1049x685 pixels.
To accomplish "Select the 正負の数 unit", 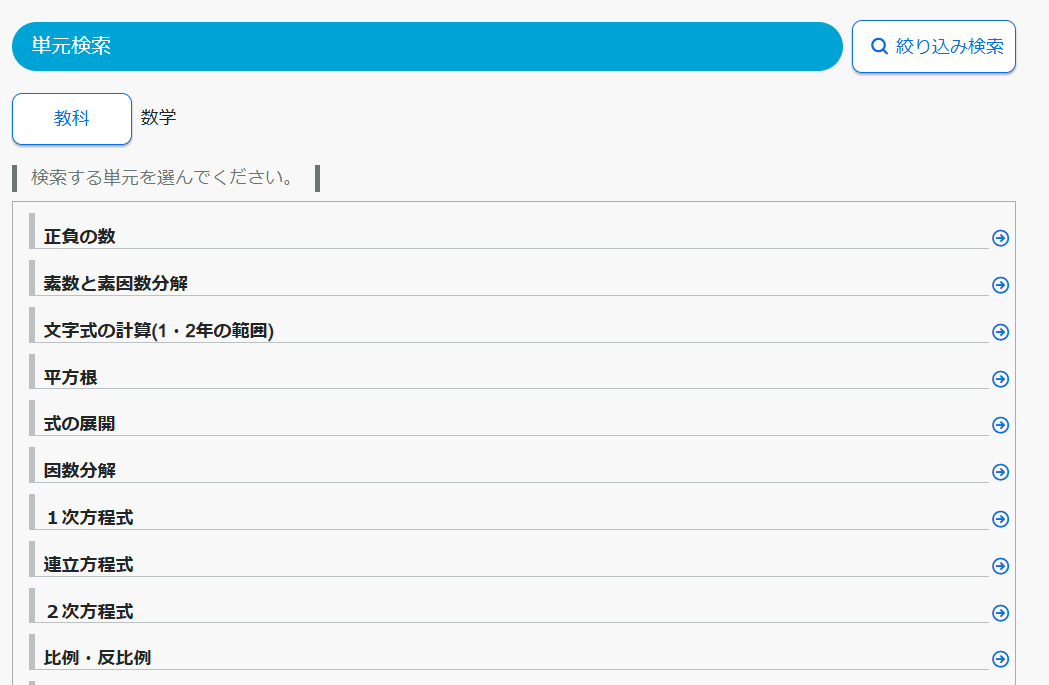I will 80,237.
